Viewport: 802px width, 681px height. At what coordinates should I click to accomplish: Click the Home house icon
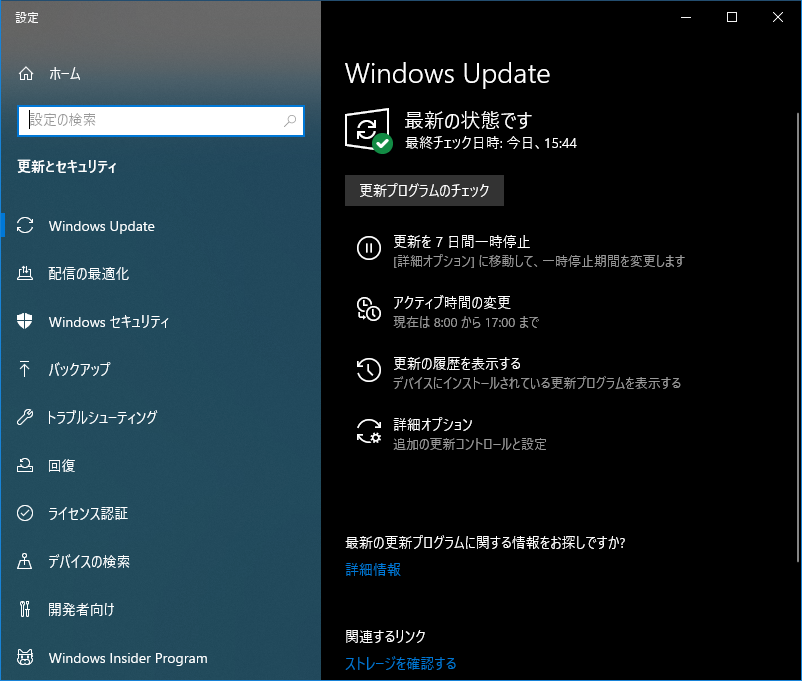coord(26,74)
